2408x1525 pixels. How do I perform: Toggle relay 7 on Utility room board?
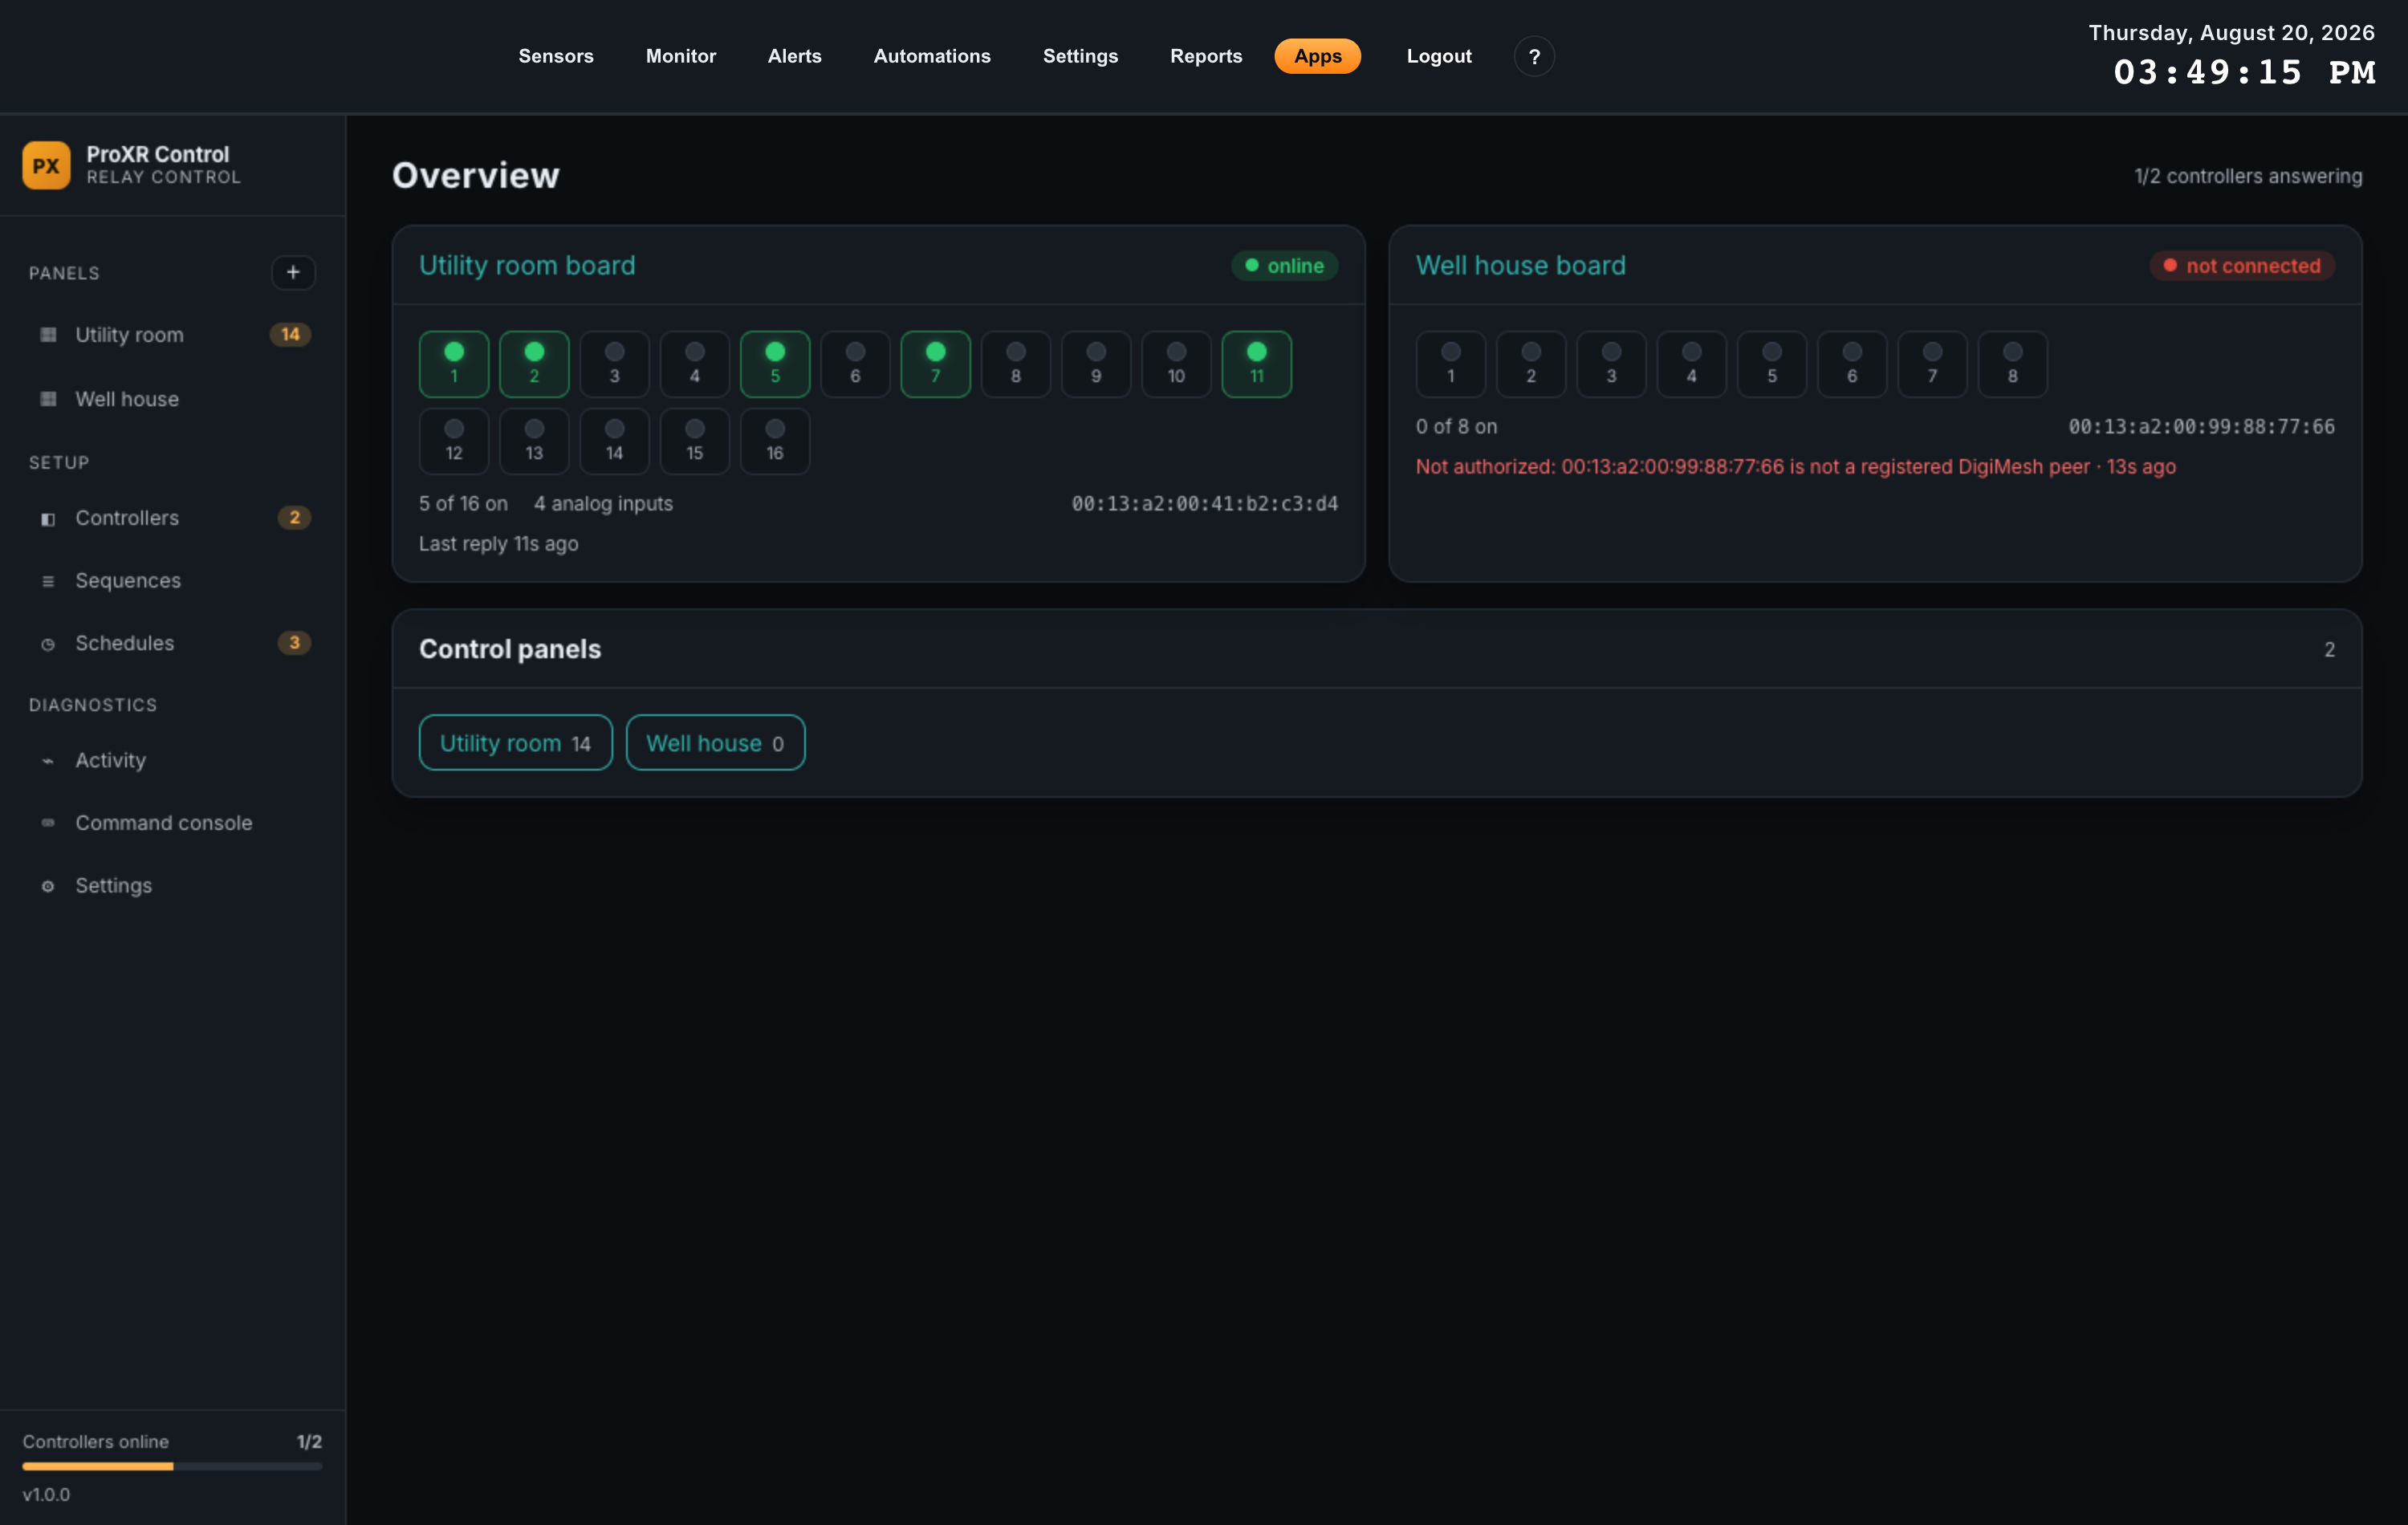(x=936, y=364)
